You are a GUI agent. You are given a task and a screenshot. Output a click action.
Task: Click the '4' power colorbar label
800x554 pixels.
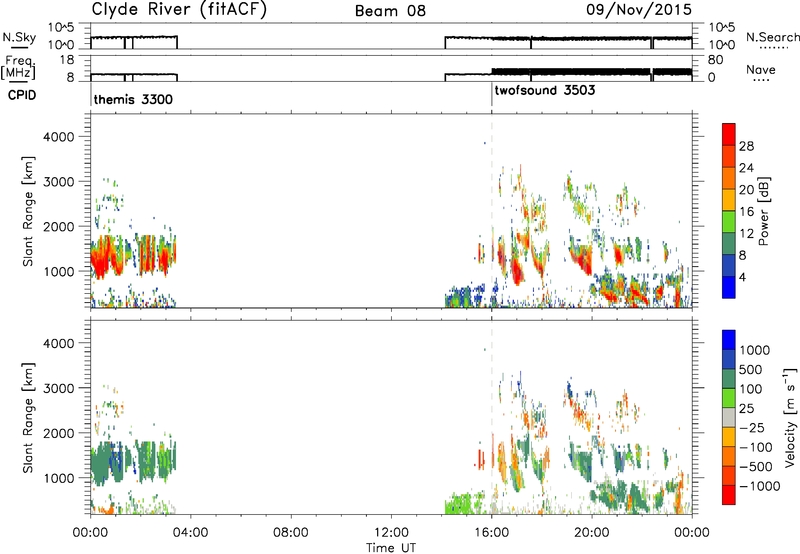click(x=742, y=277)
